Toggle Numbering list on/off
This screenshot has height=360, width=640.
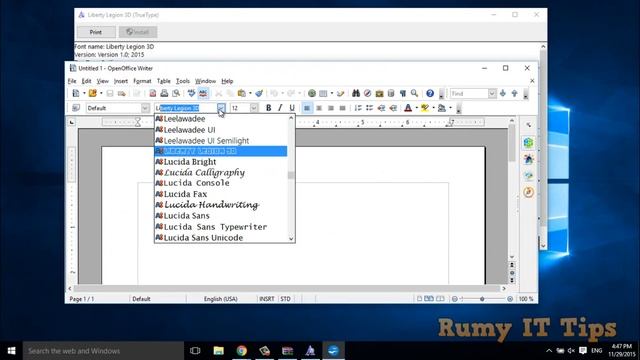click(358, 108)
